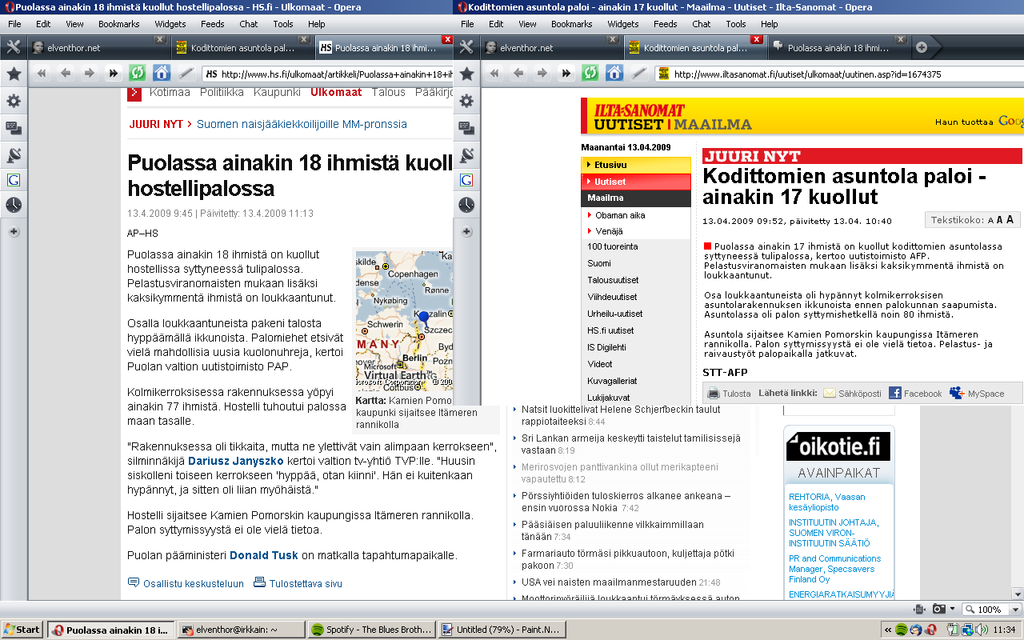
Task: Open the Tools menu in the right window
Action: pos(736,24)
